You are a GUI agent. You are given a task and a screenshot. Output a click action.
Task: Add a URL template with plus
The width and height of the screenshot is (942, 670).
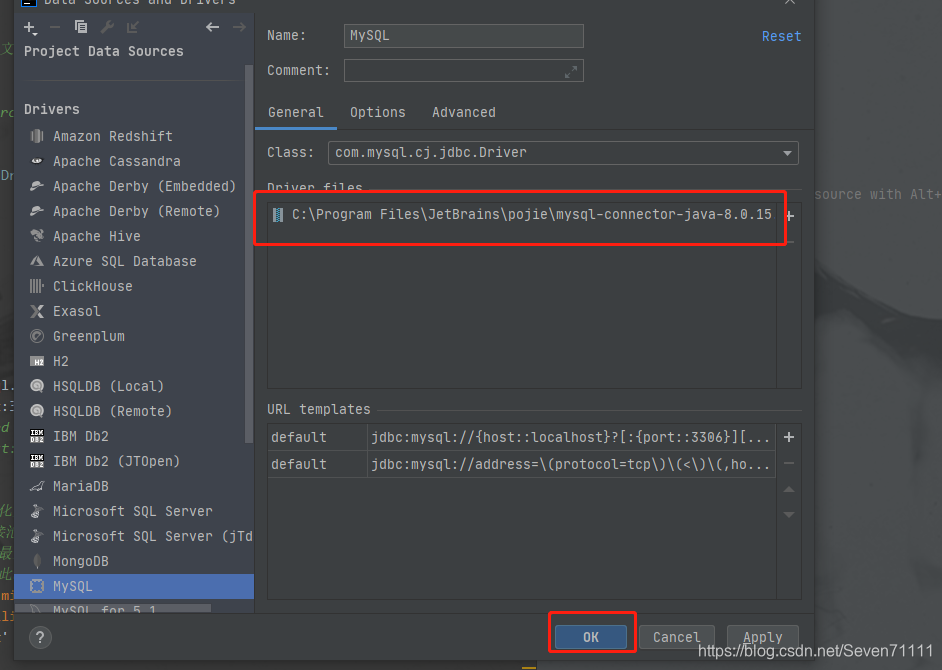click(789, 437)
